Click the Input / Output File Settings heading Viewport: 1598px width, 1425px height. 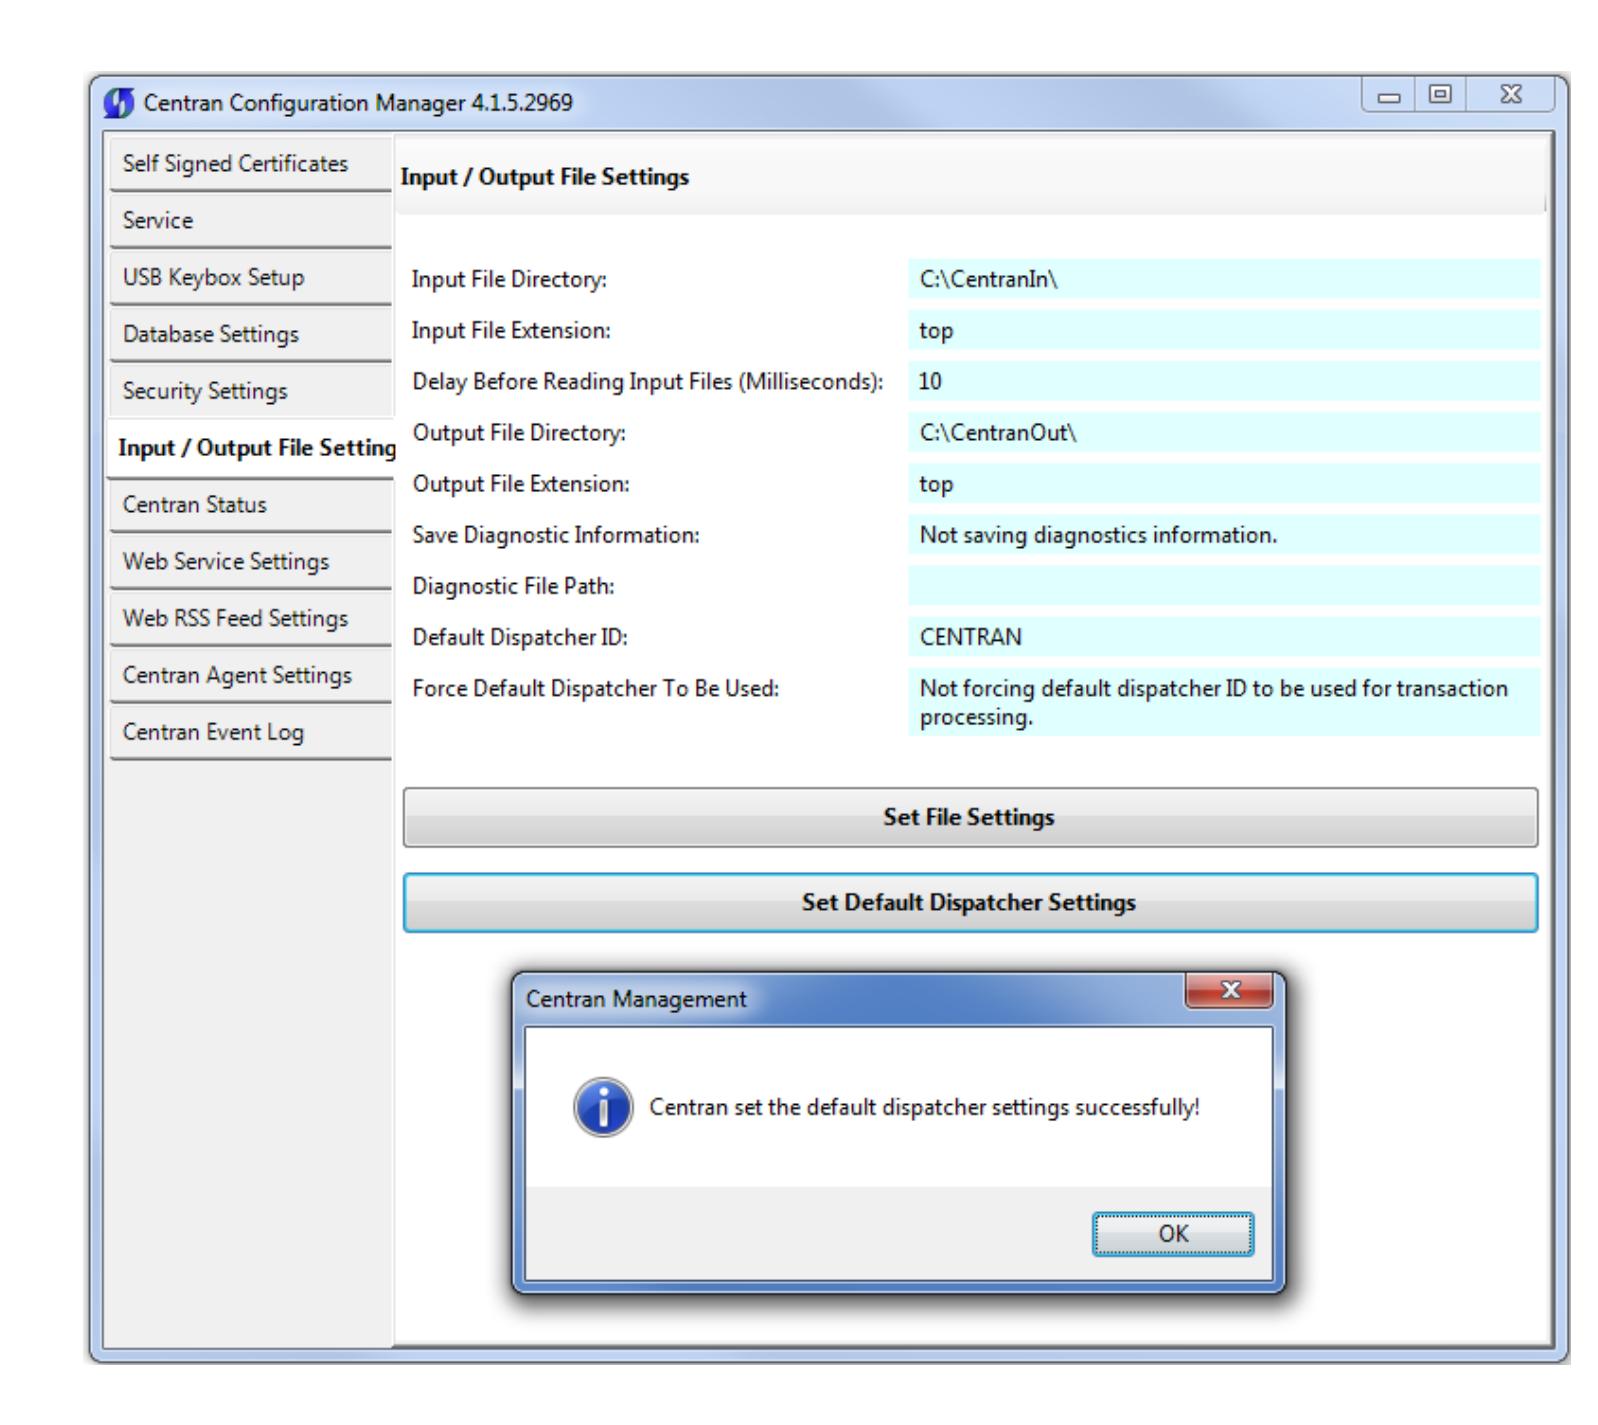(x=545, y=178)
